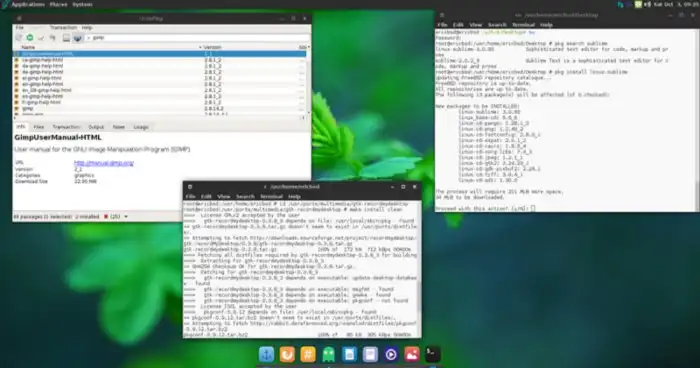The image size is (700, 368).
Task: Open the blue anchor dock icon
Action: (267, 354)
